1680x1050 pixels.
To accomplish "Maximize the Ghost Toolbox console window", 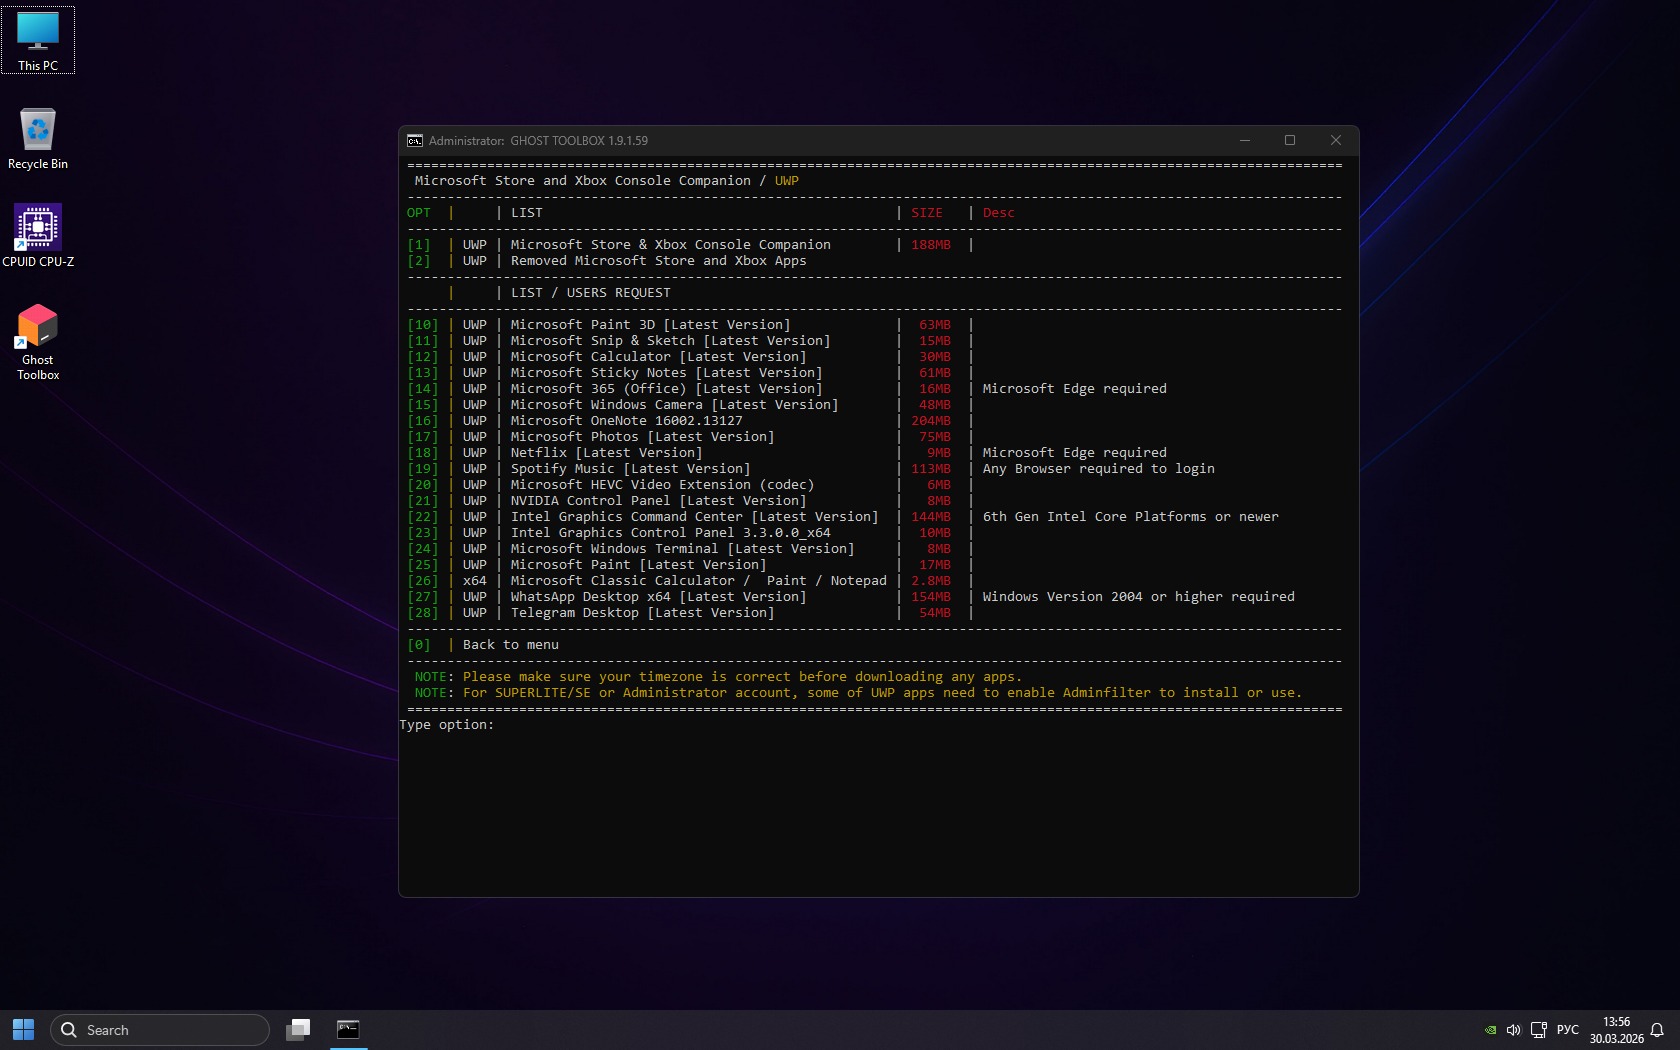I will tap(1290, 140).
